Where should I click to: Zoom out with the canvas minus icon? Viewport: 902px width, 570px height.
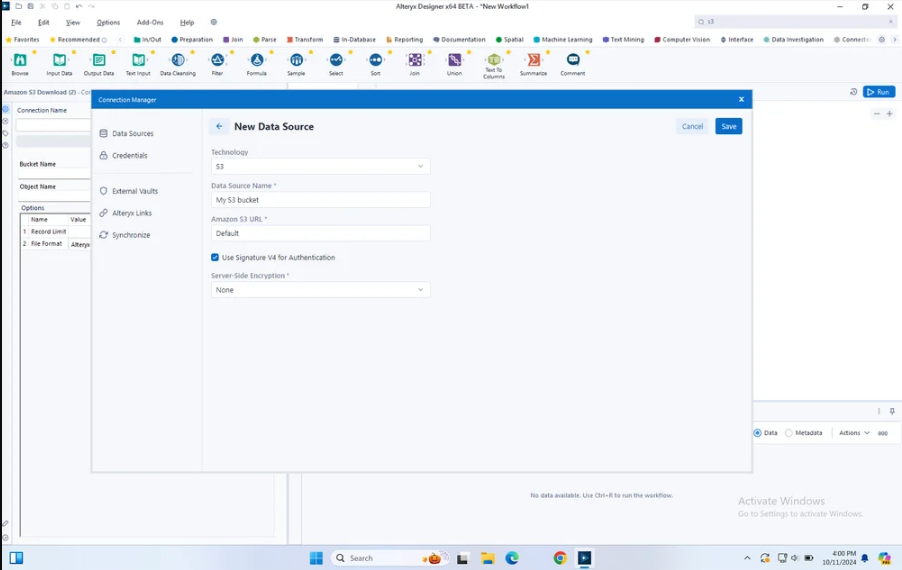point(877,114)
